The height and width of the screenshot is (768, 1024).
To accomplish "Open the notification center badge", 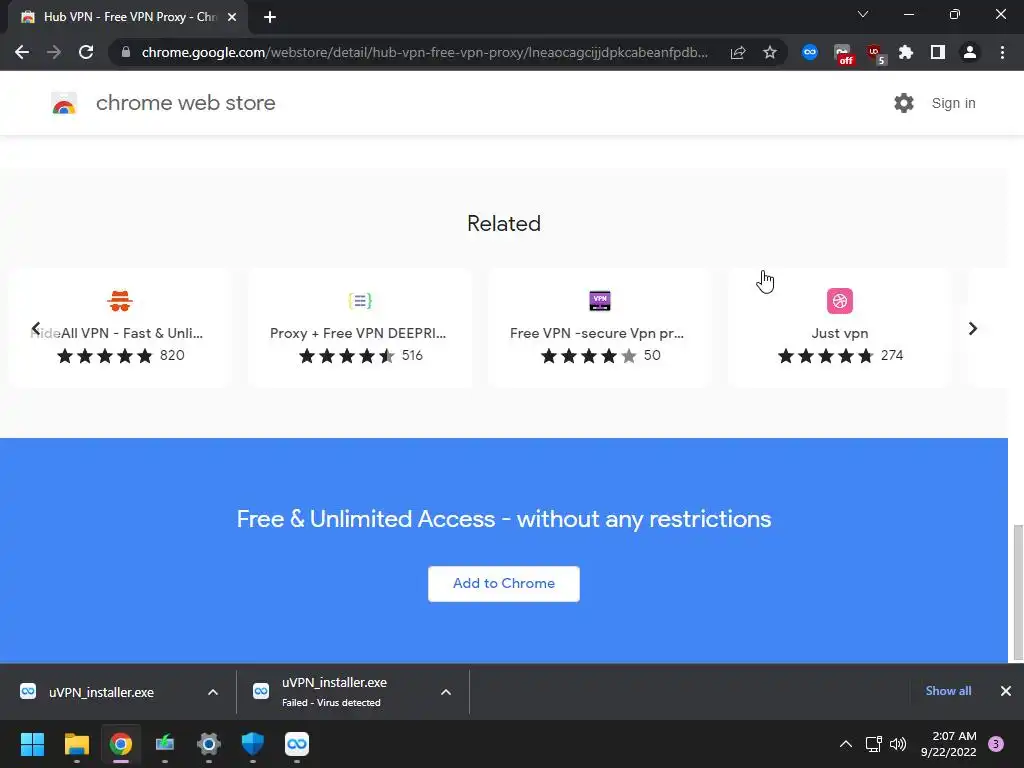I will pos(996,744).
